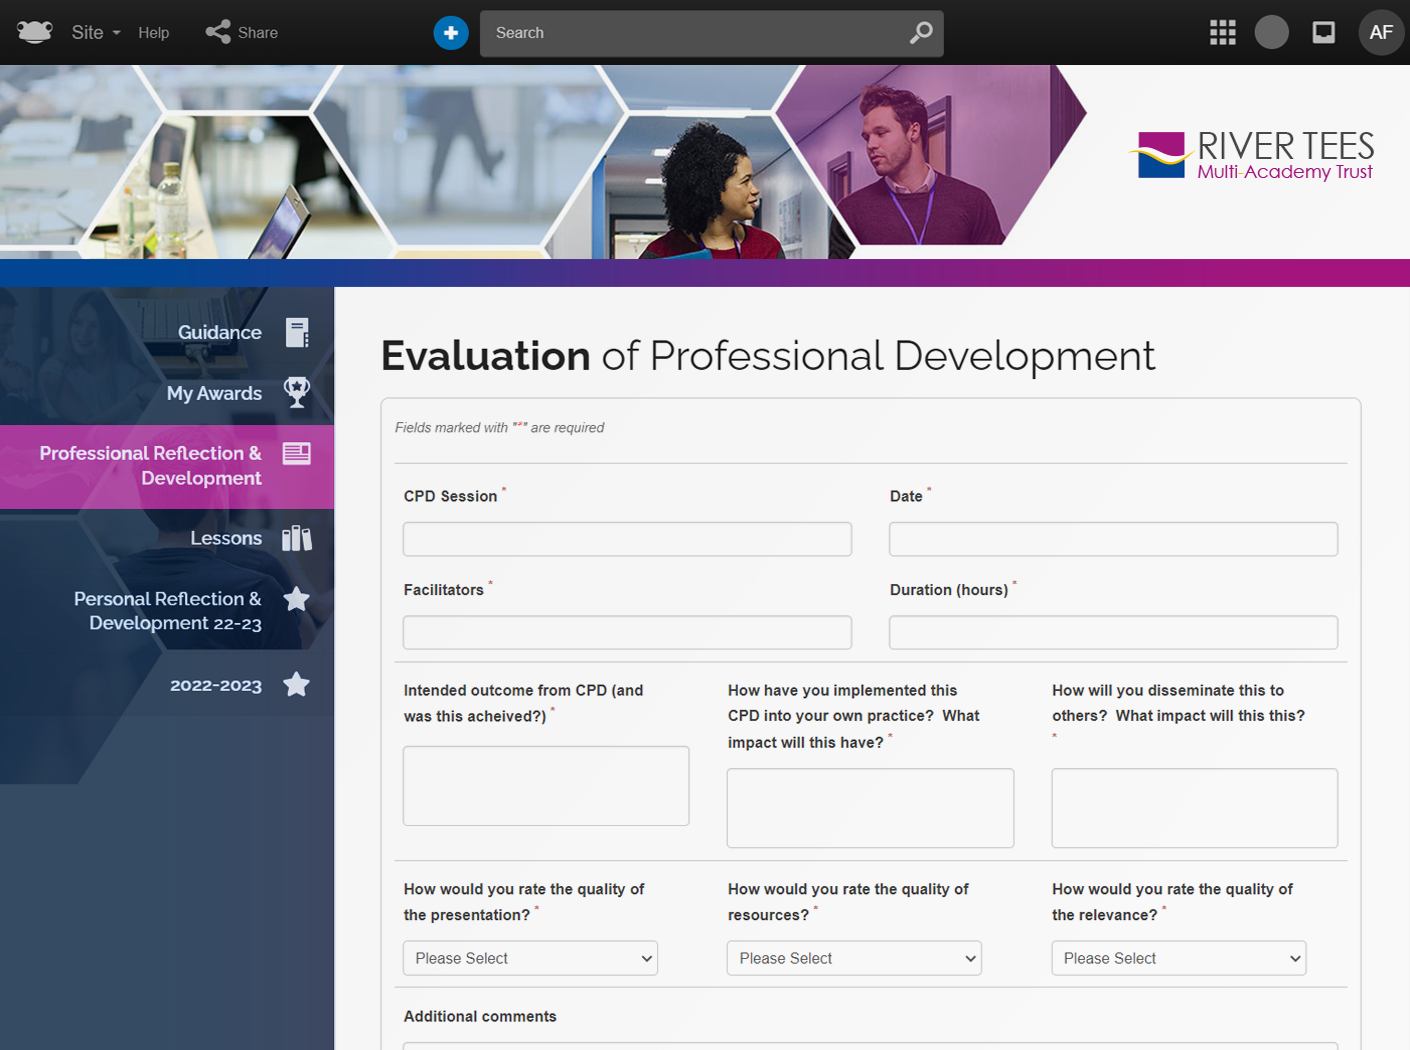
Task: Click the Lessons books icon
Action: pyautogui.click(x=297, y=539)
